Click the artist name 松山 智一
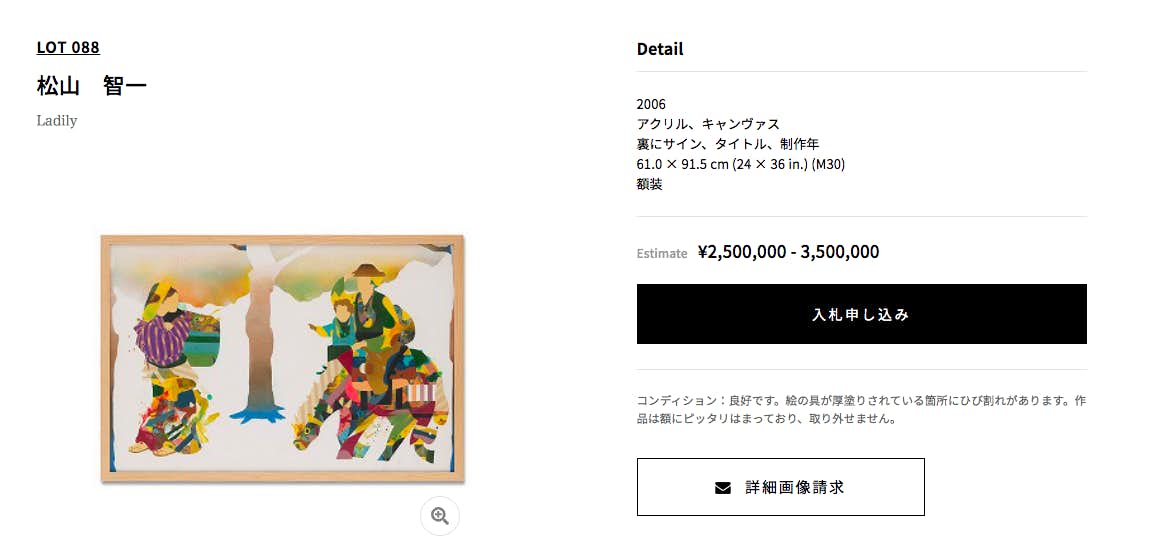This screenshot has width=1154, height=546. [92, 86]
